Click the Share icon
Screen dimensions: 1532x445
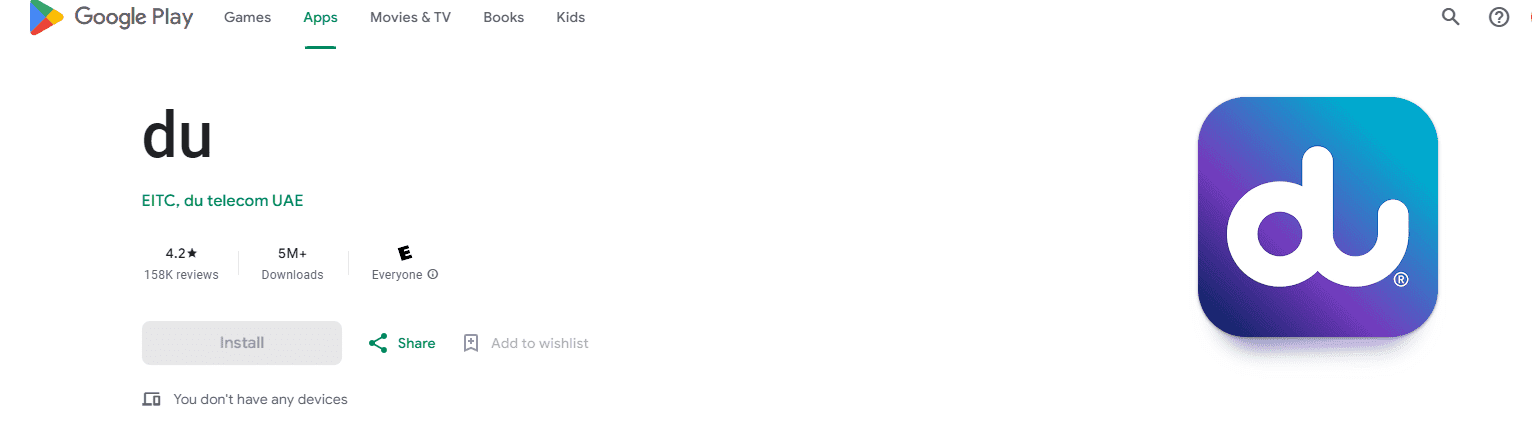(x=378, y=343)
